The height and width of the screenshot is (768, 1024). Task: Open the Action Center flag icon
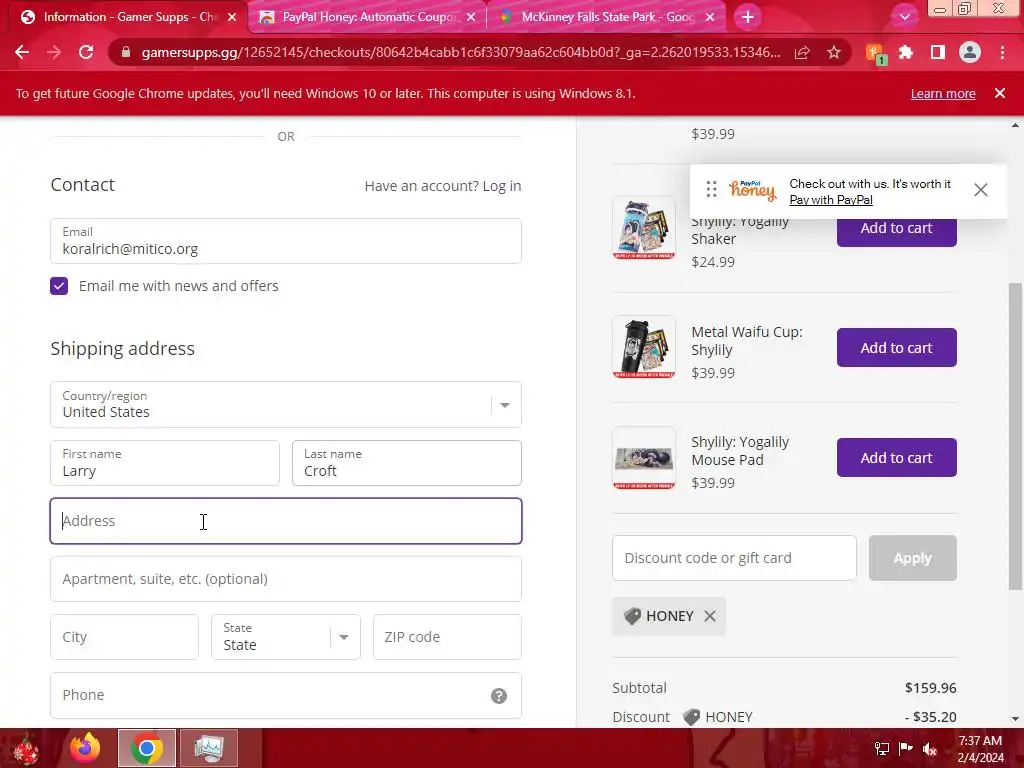(905, 748)
